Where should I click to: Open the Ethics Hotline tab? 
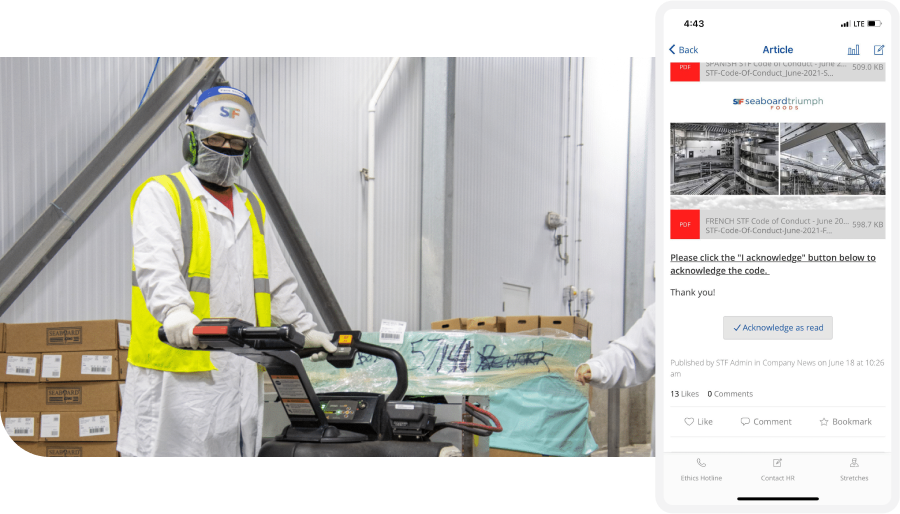pos(701,469)
